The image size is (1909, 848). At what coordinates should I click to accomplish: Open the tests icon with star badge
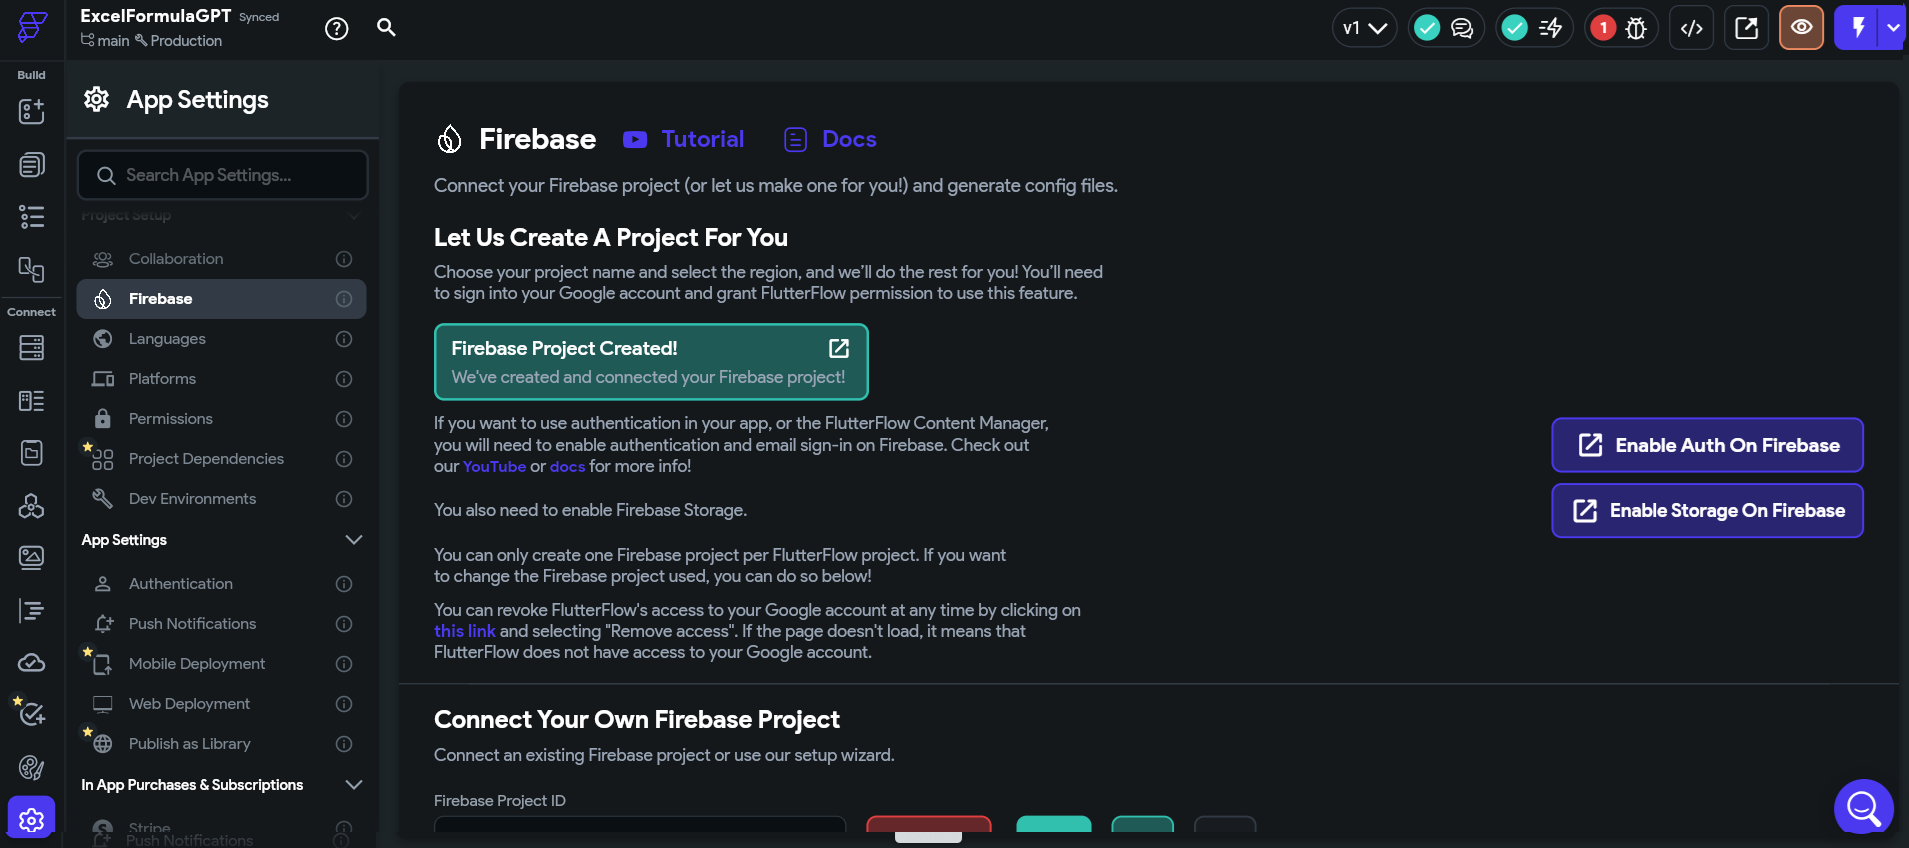point(31,712)
